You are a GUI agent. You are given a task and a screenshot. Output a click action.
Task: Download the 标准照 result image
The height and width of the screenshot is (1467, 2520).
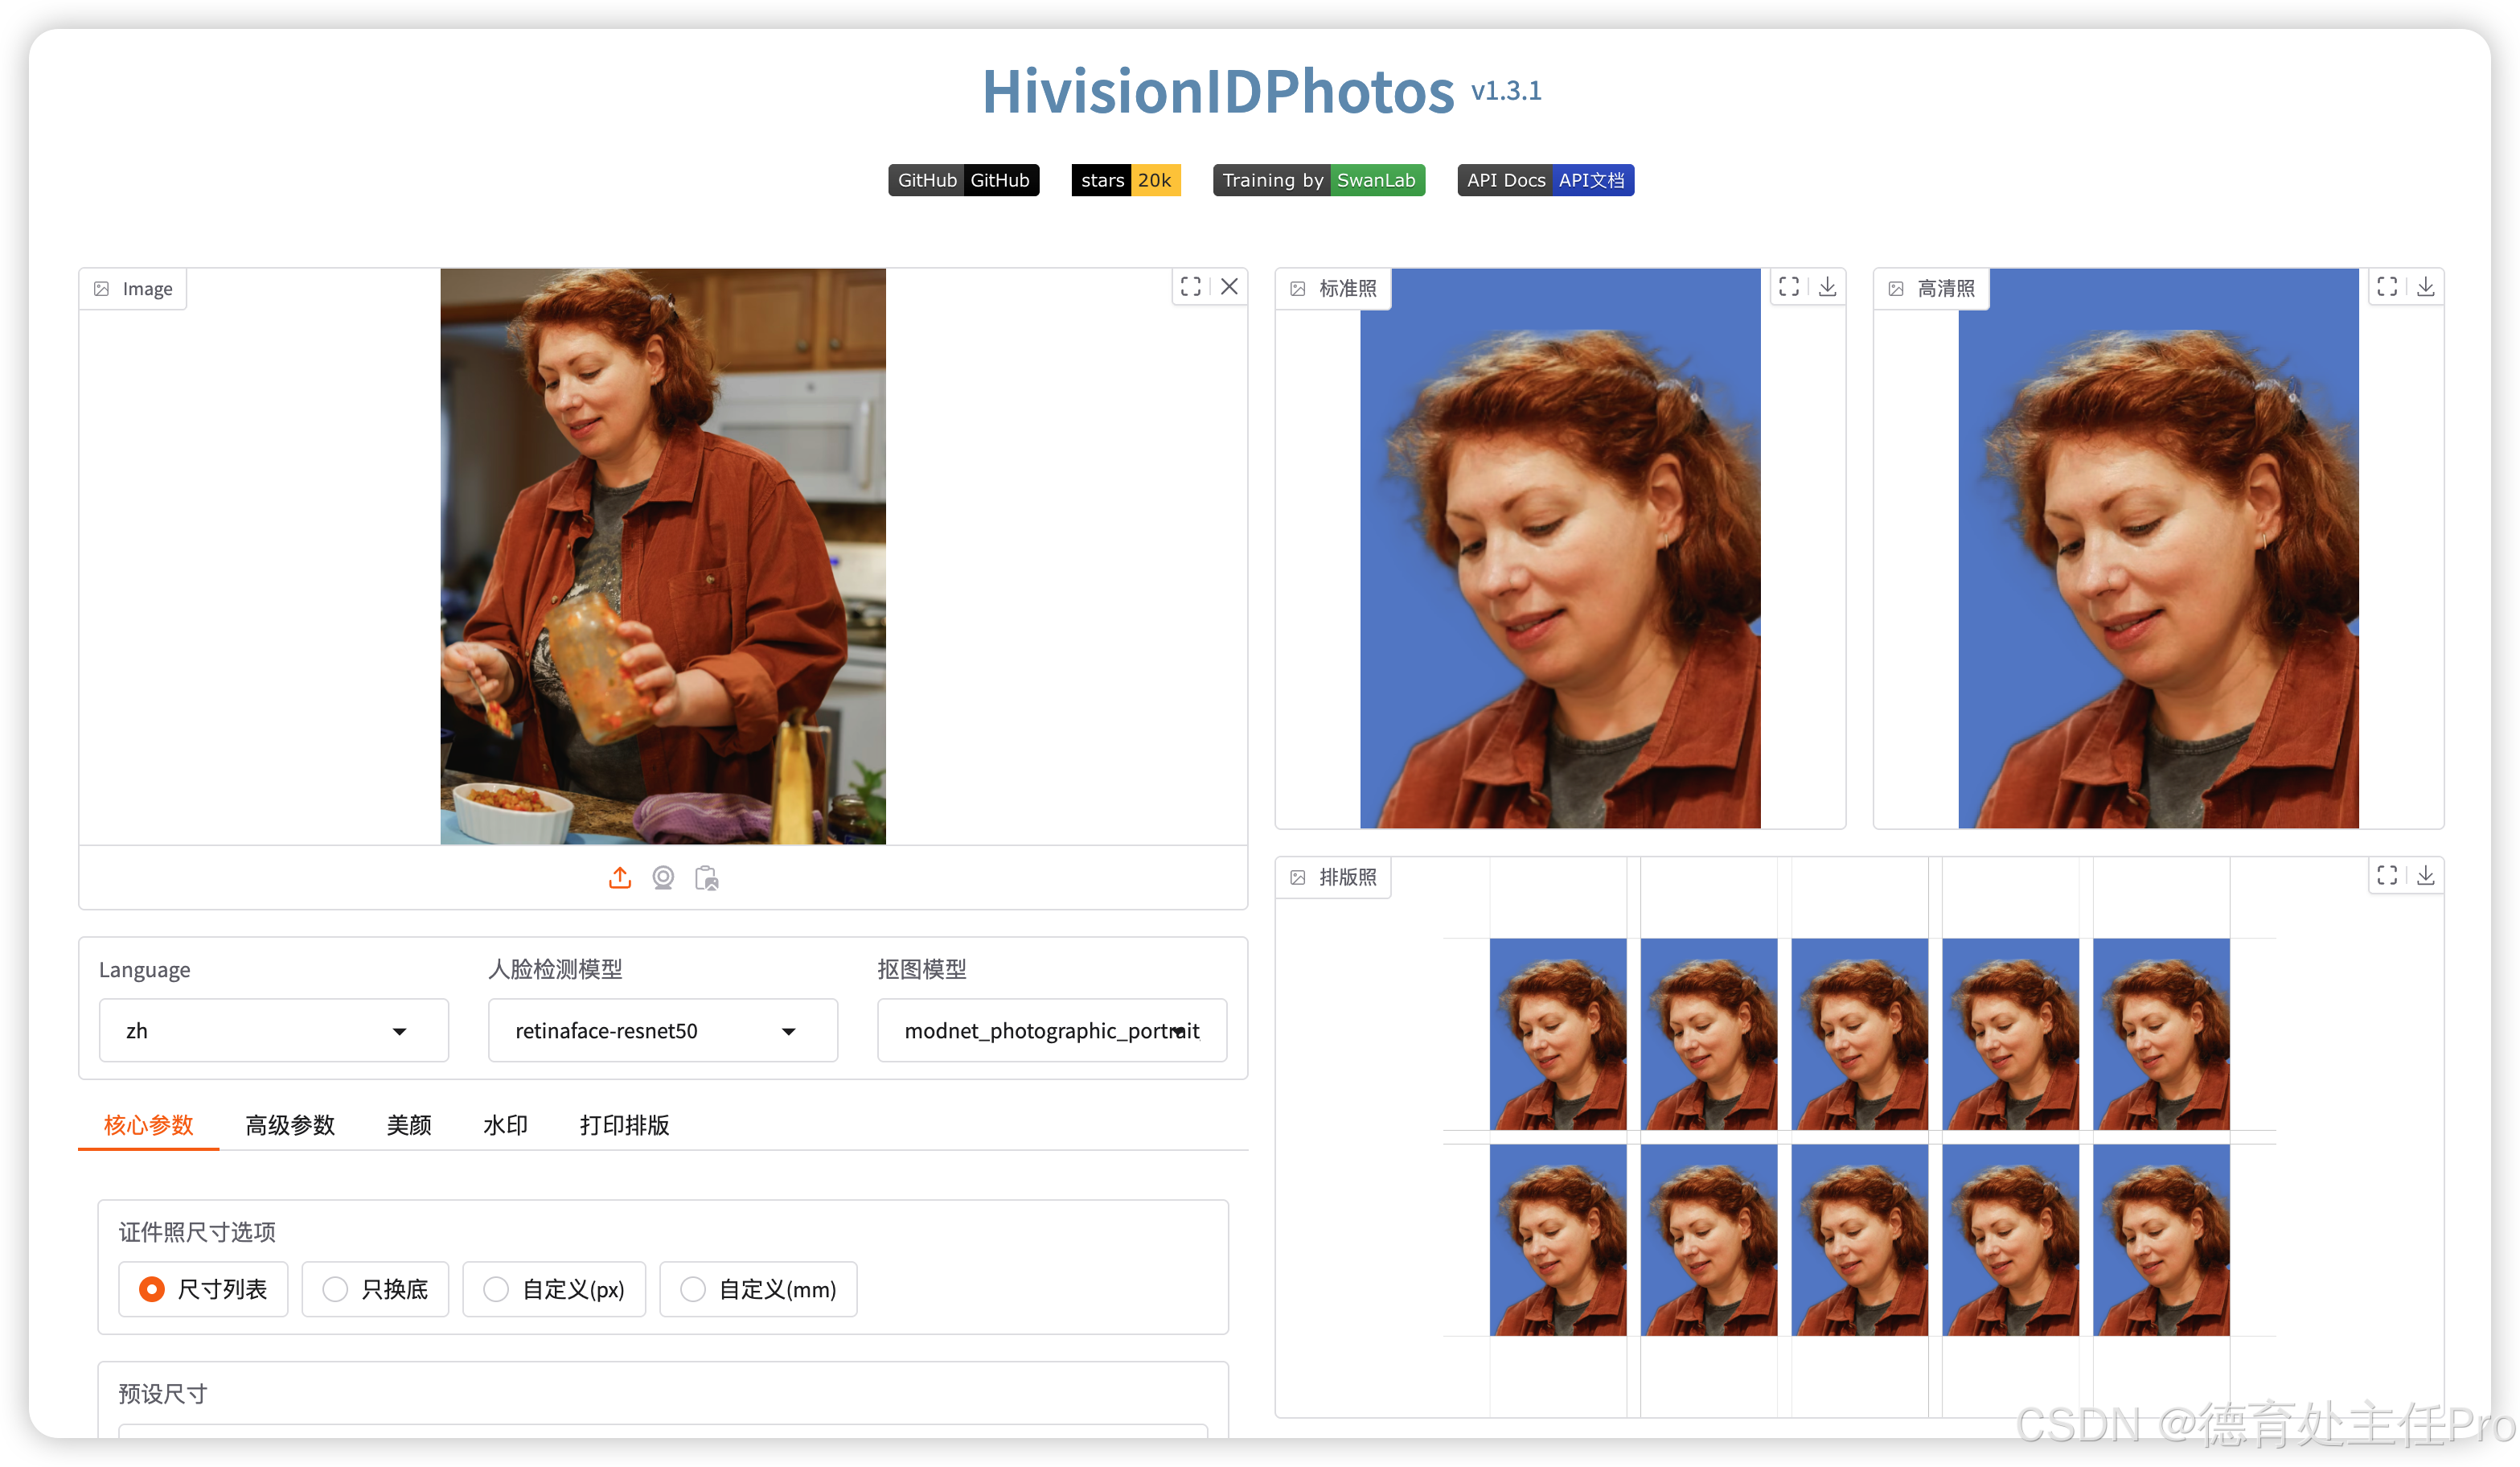tap(1827, 287)
